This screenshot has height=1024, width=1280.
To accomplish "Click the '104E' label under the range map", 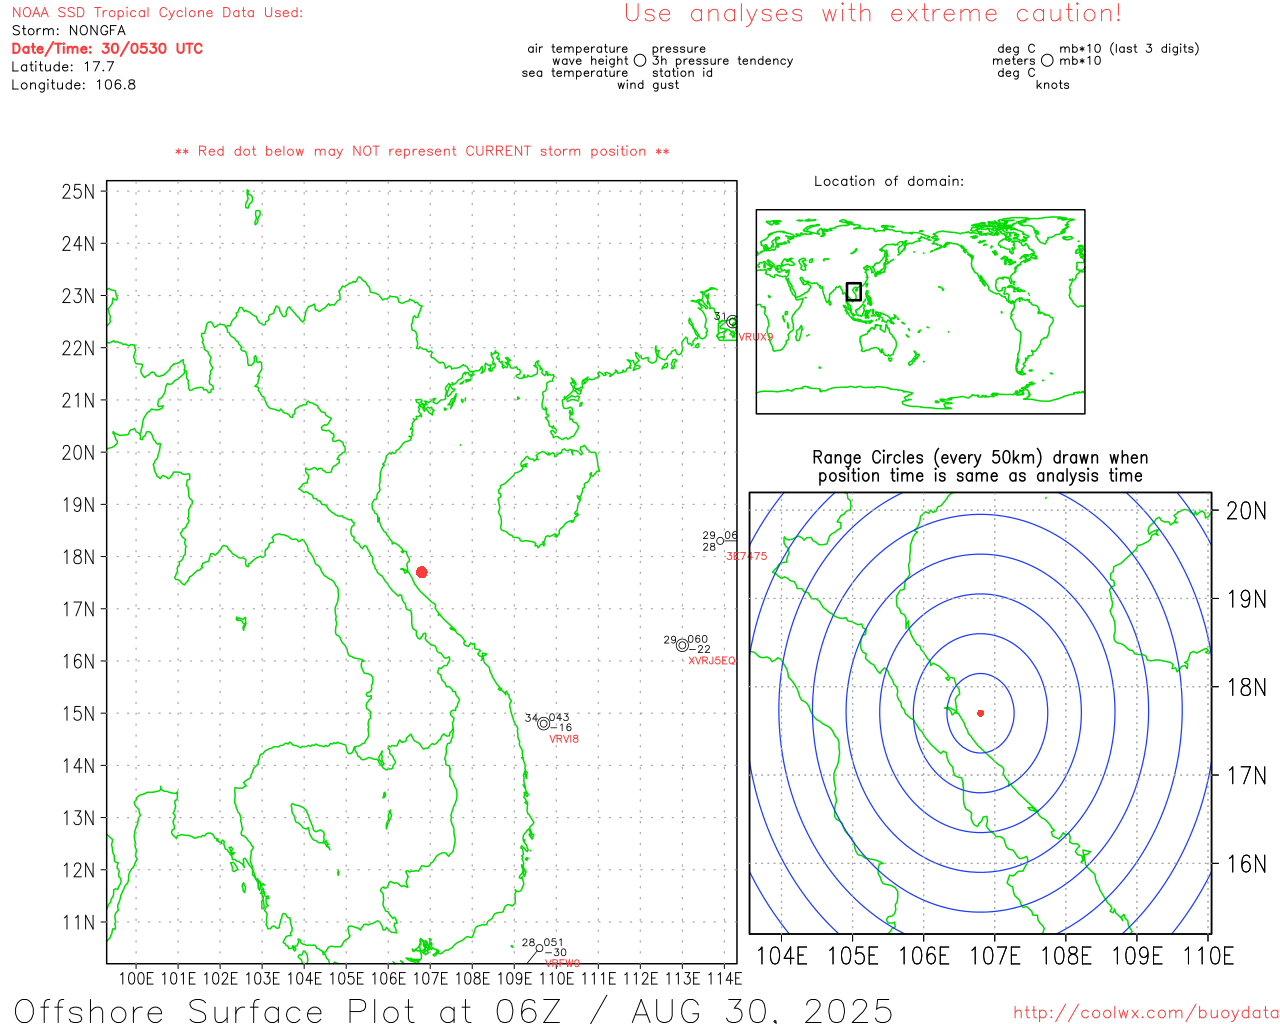I will [781, 956].
